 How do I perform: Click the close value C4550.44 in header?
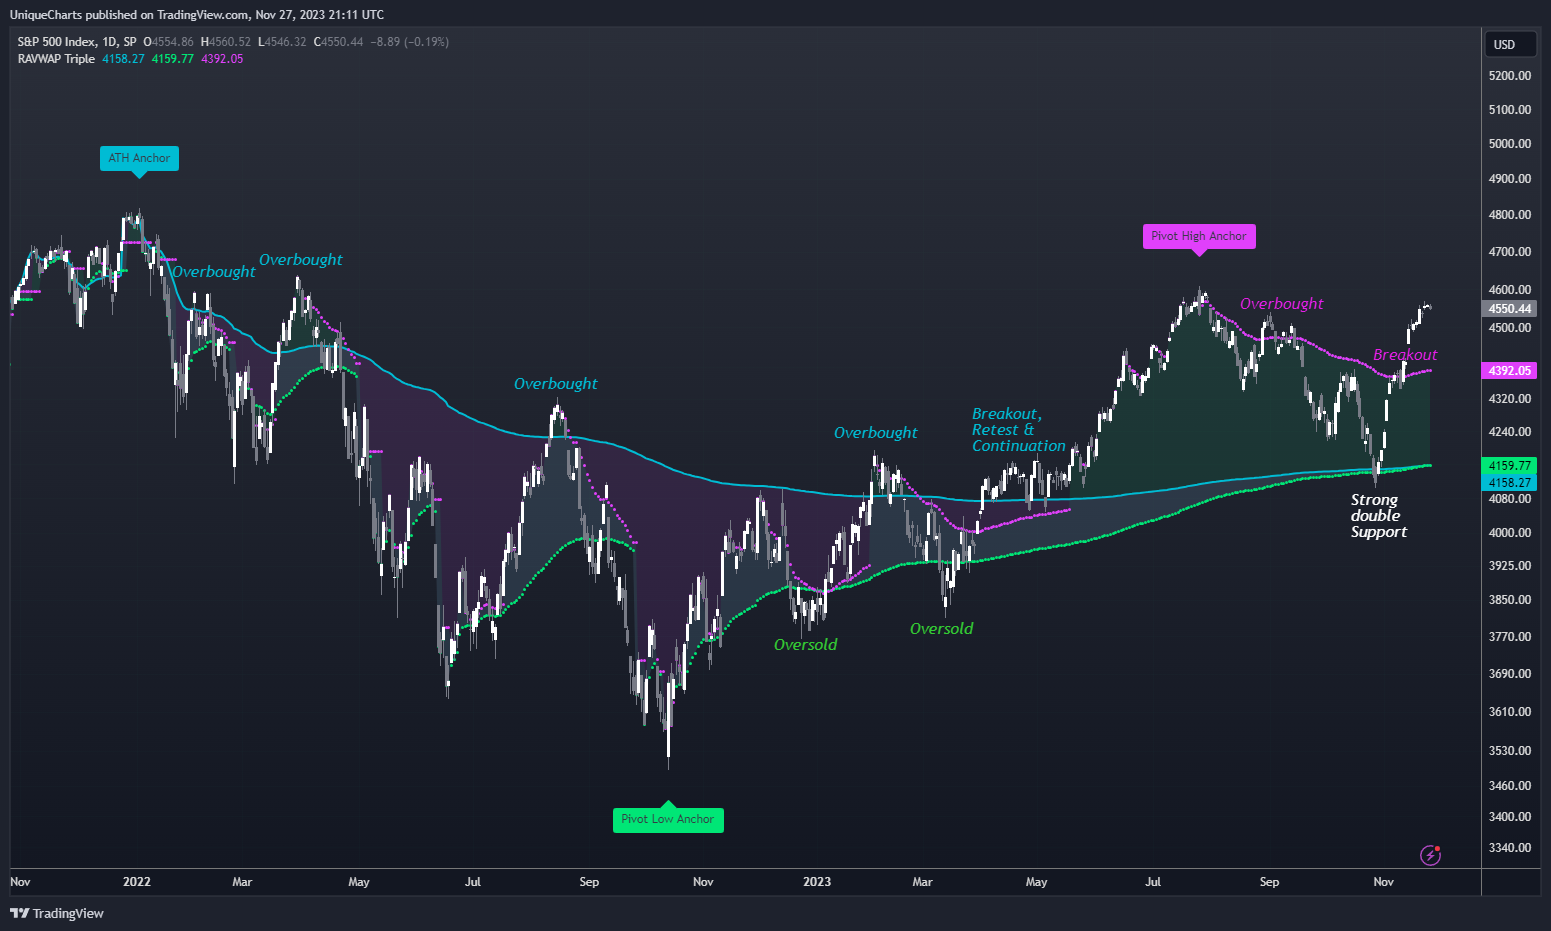[338, 42]
